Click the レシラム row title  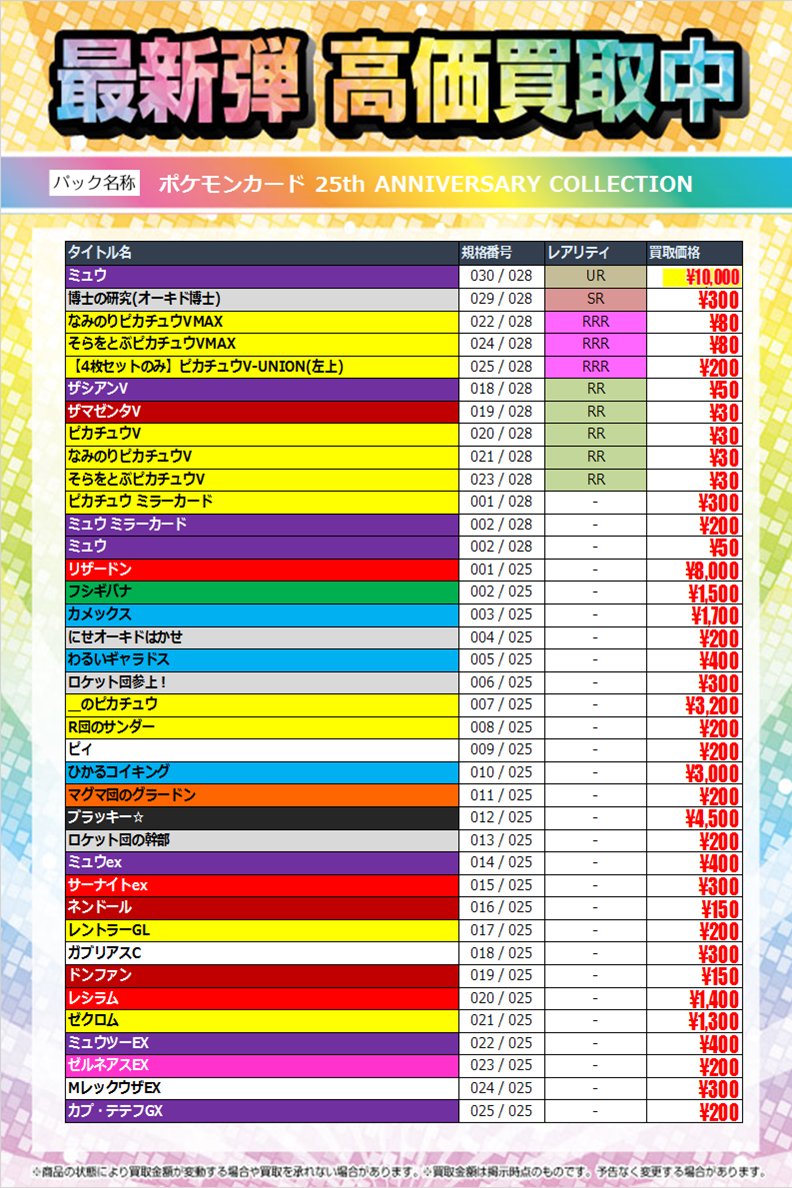pos(261,997)
